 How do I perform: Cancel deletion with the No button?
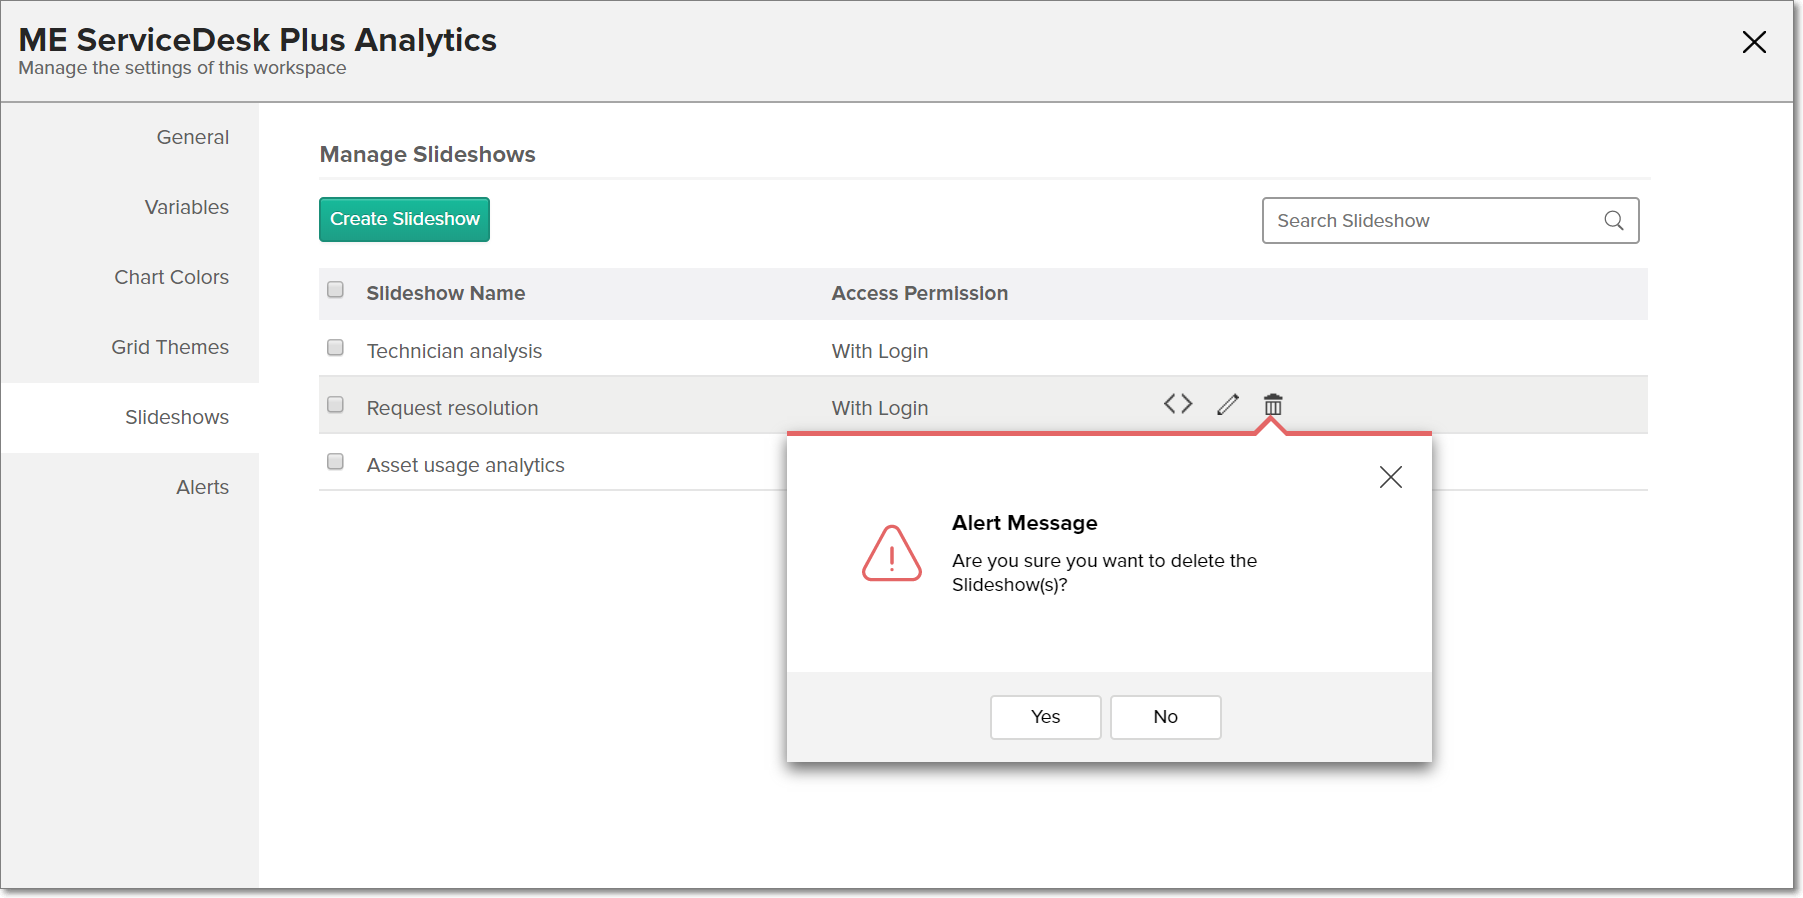(x=1165, y=717)
